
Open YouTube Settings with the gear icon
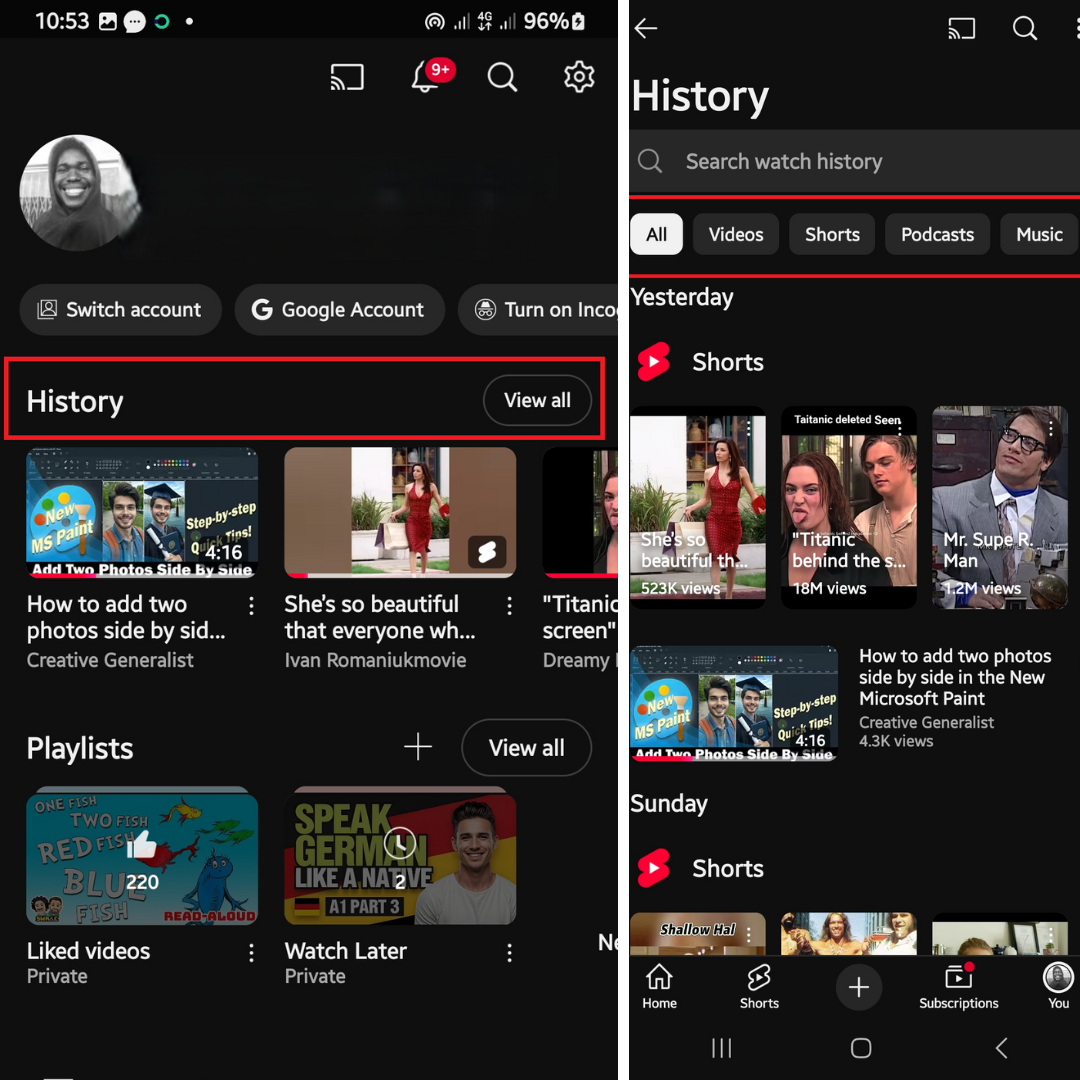579,77
